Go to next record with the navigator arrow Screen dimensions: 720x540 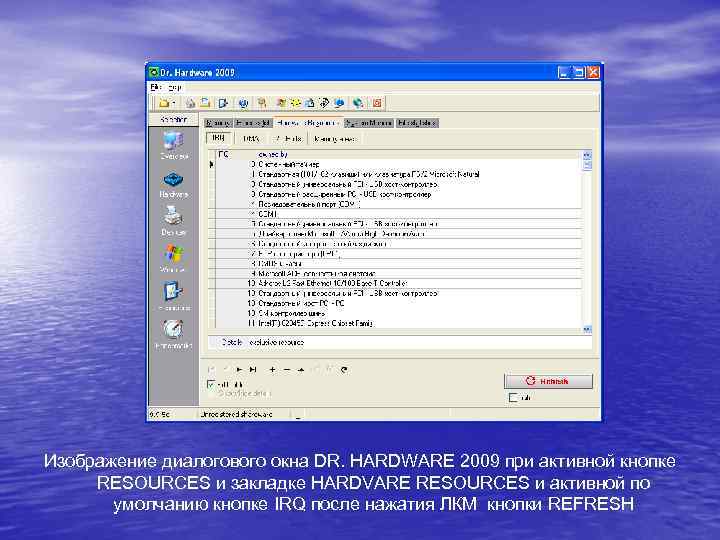tap(239, 370)
